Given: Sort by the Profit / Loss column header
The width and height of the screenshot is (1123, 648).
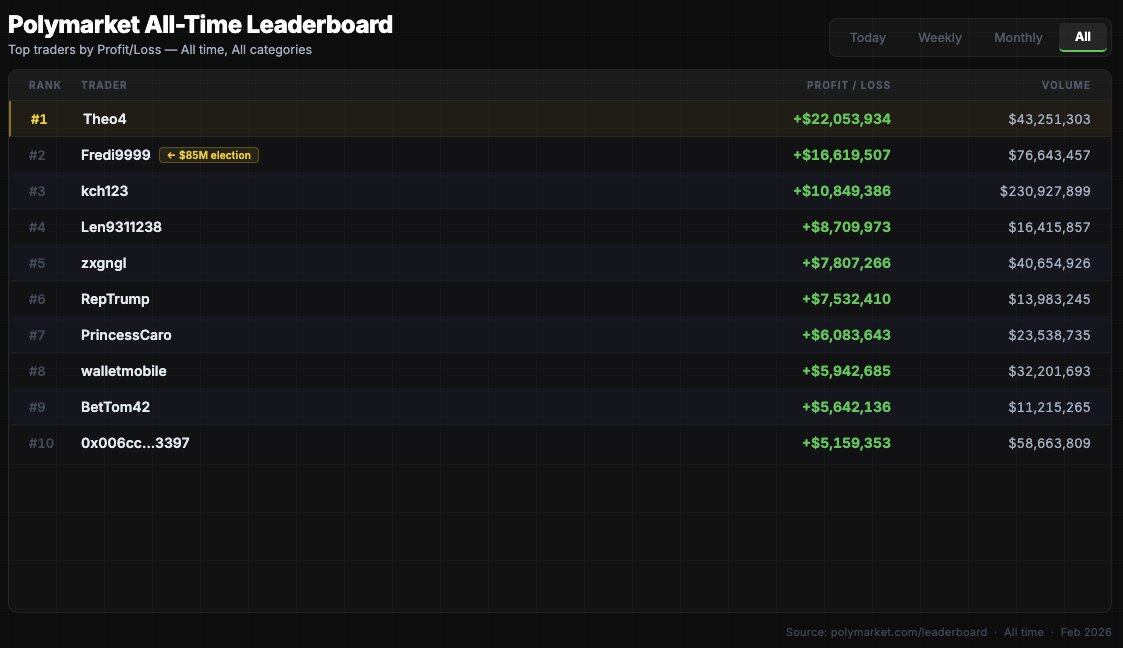Looking at the screenshot, I should pyautogui.click(x=848, y=85).
